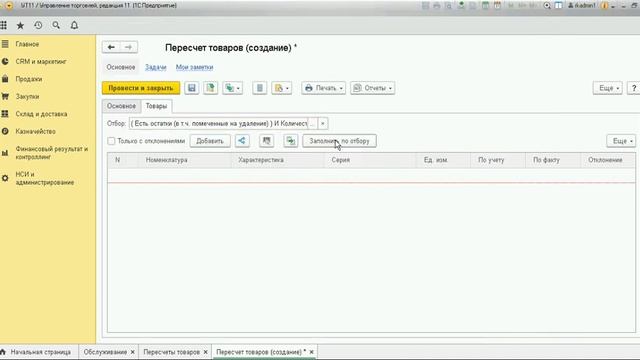Click Заполнить по отбору button

339,141
